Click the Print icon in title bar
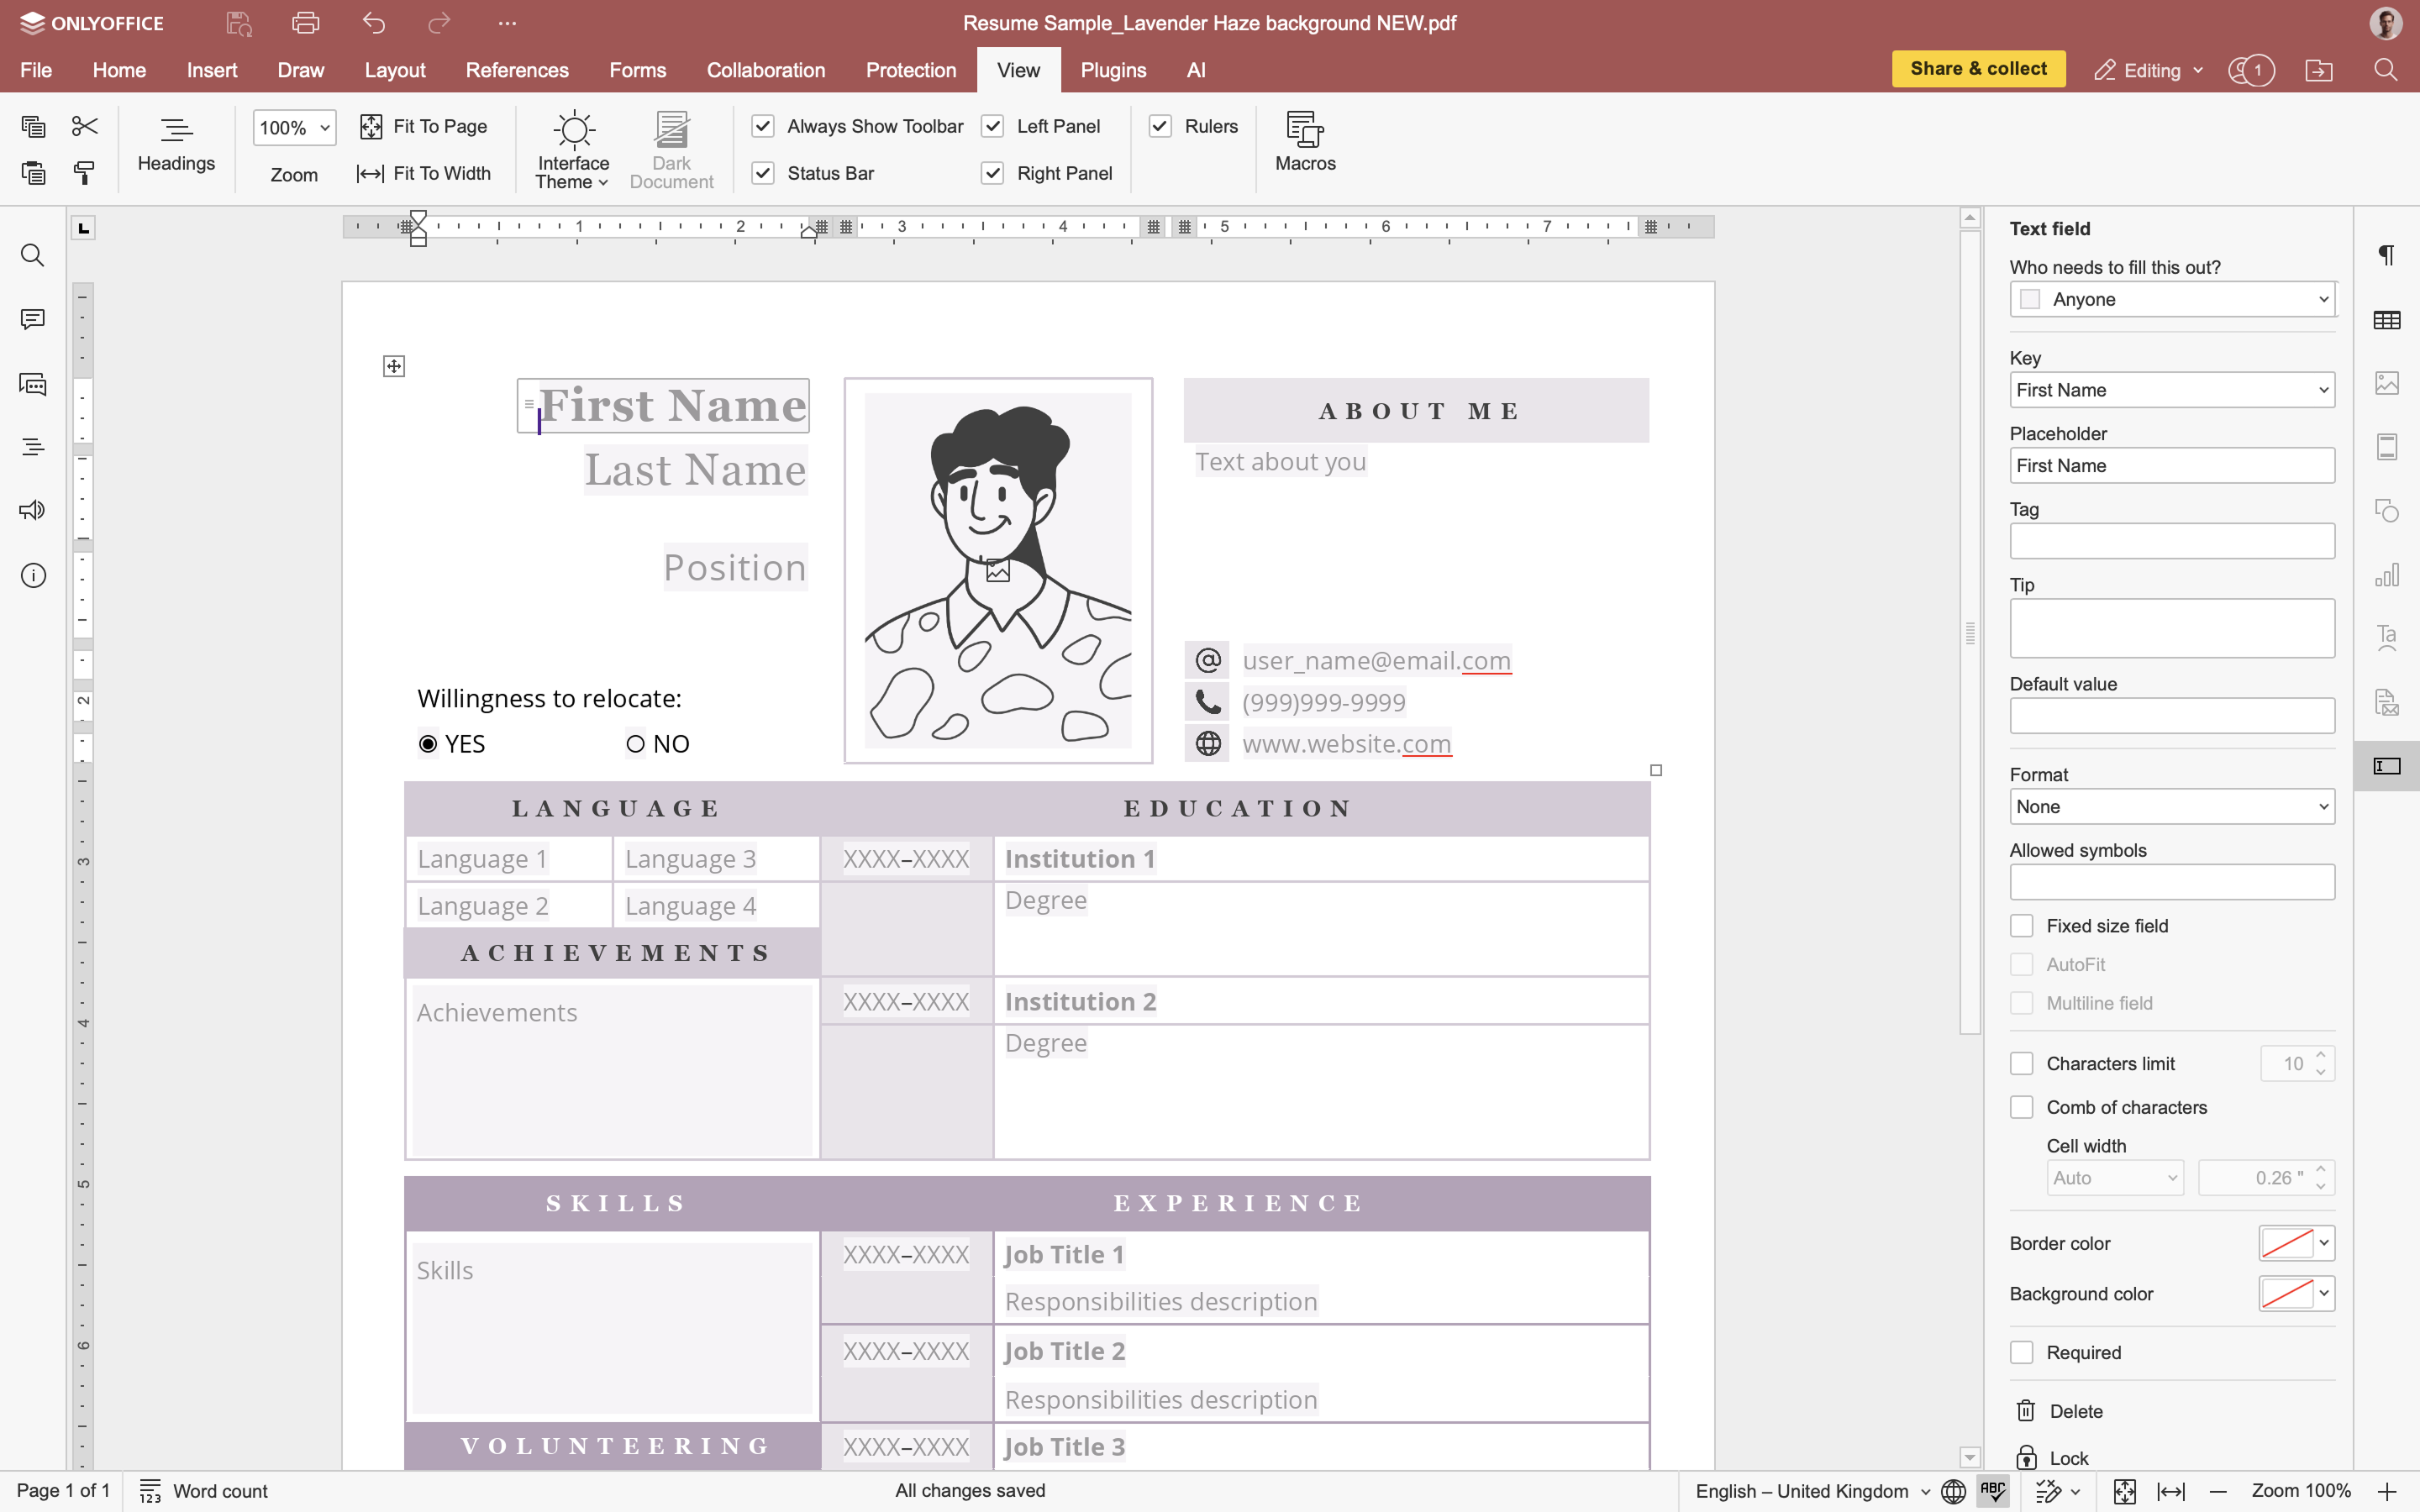The image size is (2420, 1512). pos(306,23)
